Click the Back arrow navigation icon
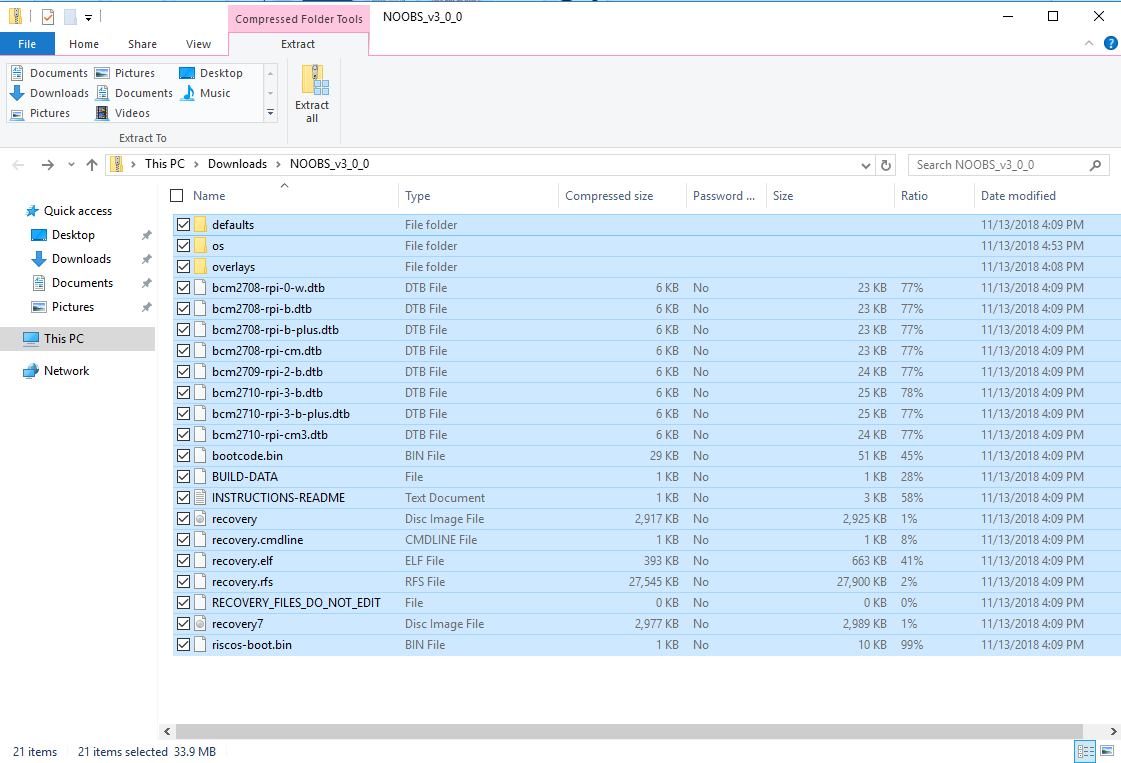 [19, 165]
